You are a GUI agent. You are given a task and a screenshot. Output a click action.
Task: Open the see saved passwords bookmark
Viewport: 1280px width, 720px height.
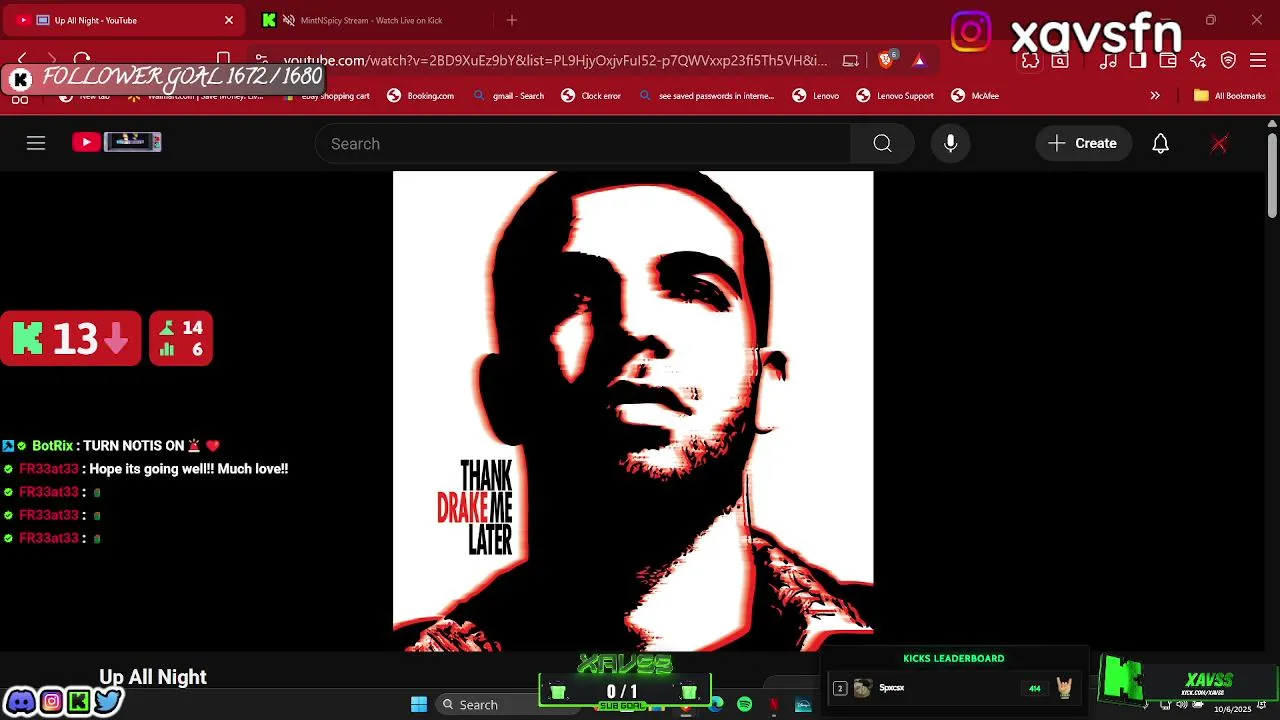coord(707,96)
